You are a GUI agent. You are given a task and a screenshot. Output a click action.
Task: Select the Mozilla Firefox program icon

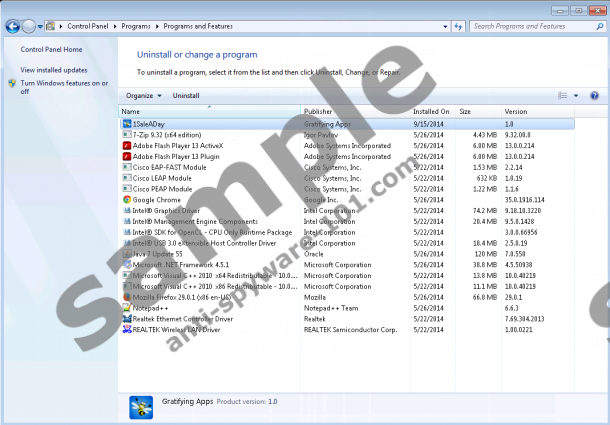(x=126, y=297)
